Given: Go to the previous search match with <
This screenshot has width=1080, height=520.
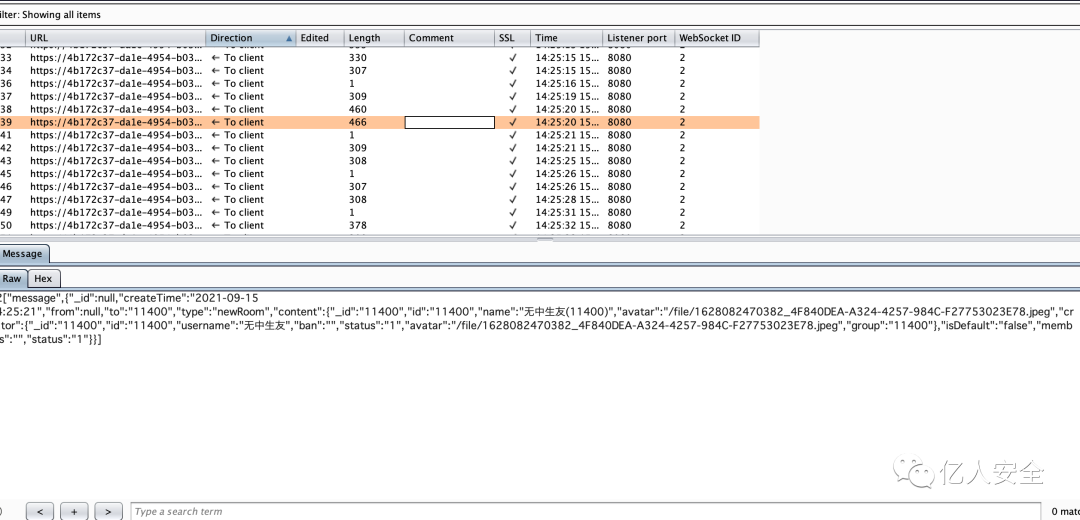Looking at the screenshot, I should click(x=41, y=511).
